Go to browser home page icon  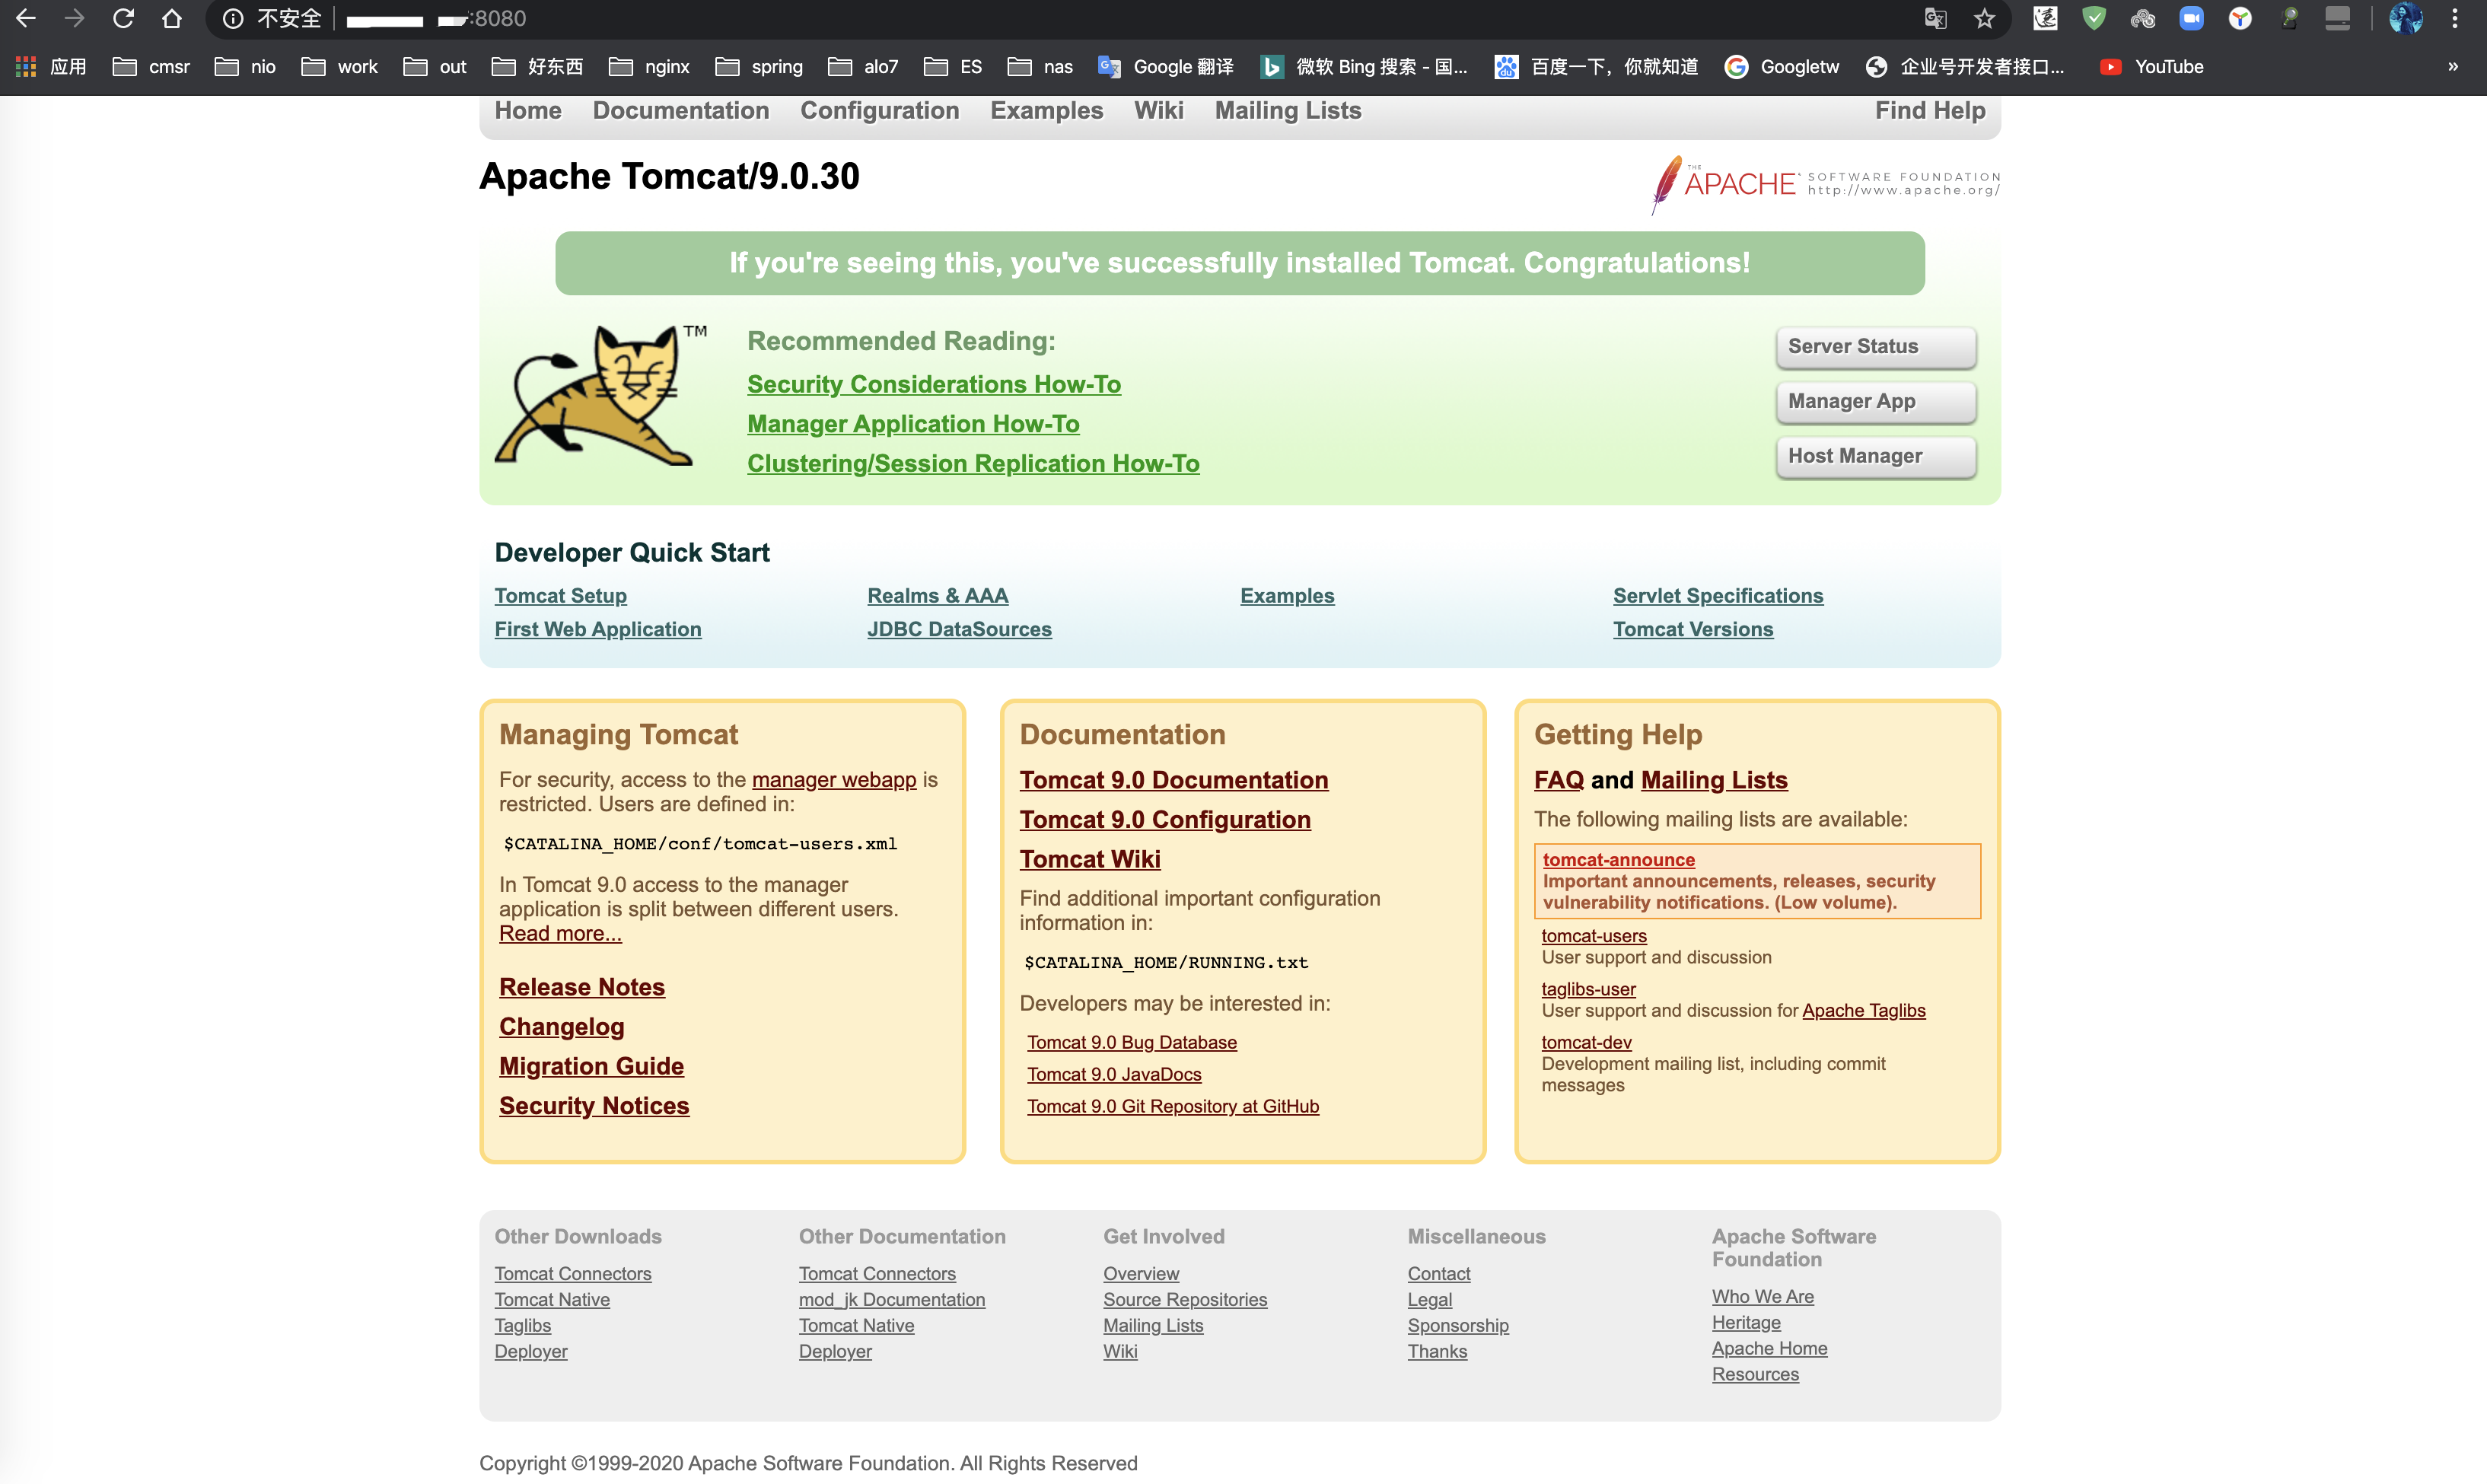click(x=172, y=19)
